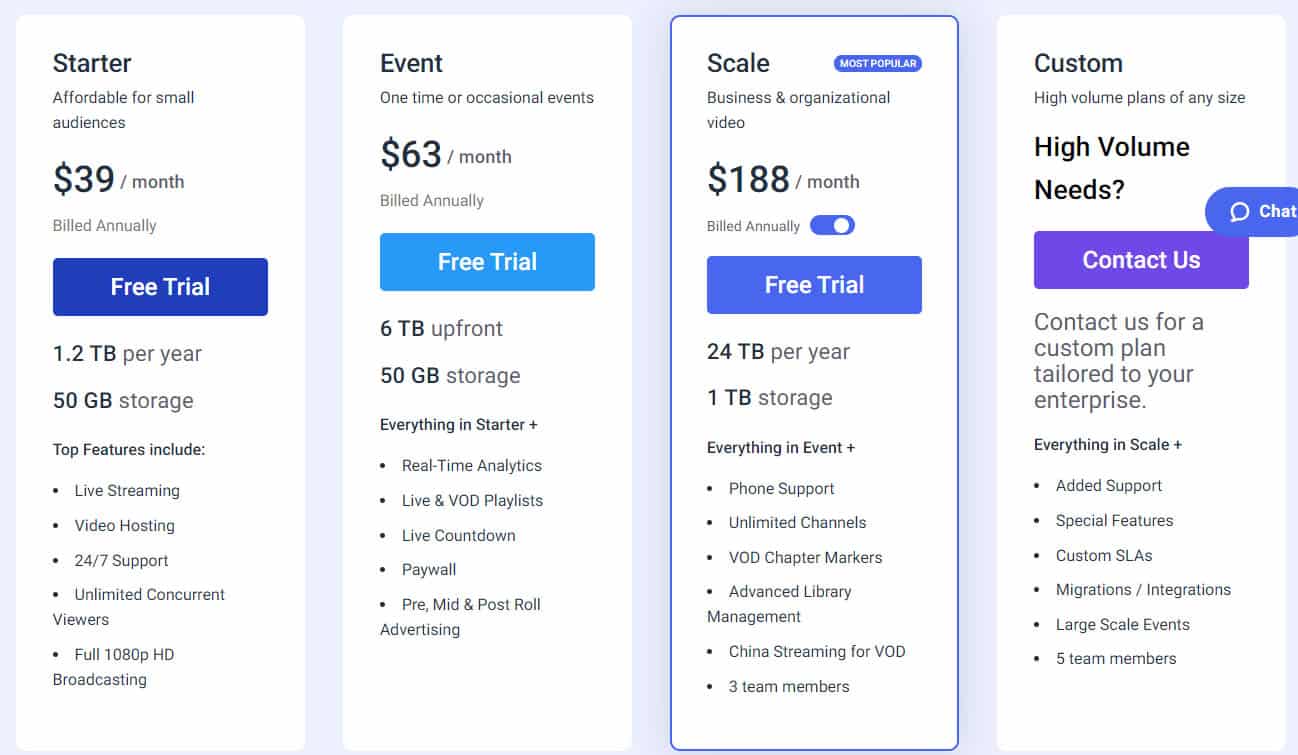Click Phone Support under the Scale plan
The height and width of the screenshot is (755, 1298).
(x=782, y=488)
